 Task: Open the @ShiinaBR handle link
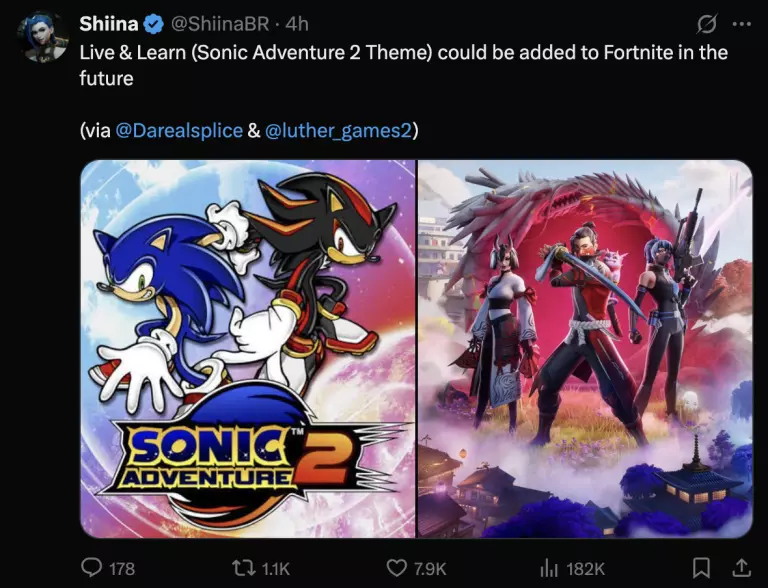click(220, 24)
